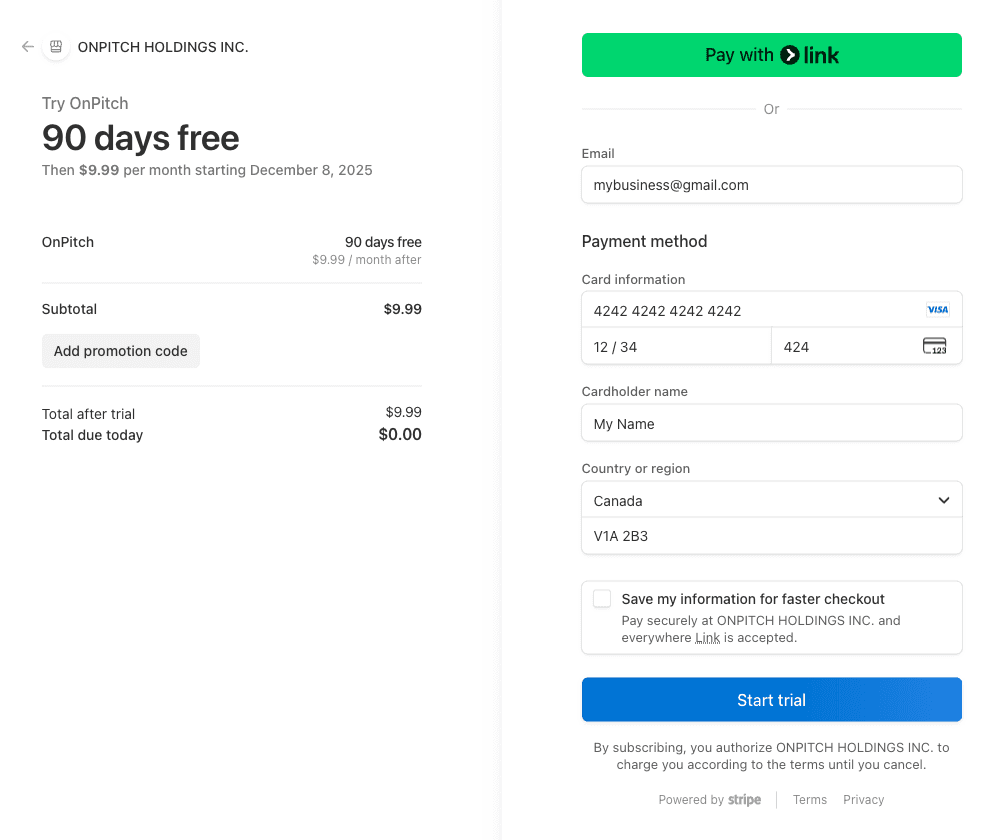Click the back arrow icon
Viewport: 1002px width, 840px height.
pos(28,47)
